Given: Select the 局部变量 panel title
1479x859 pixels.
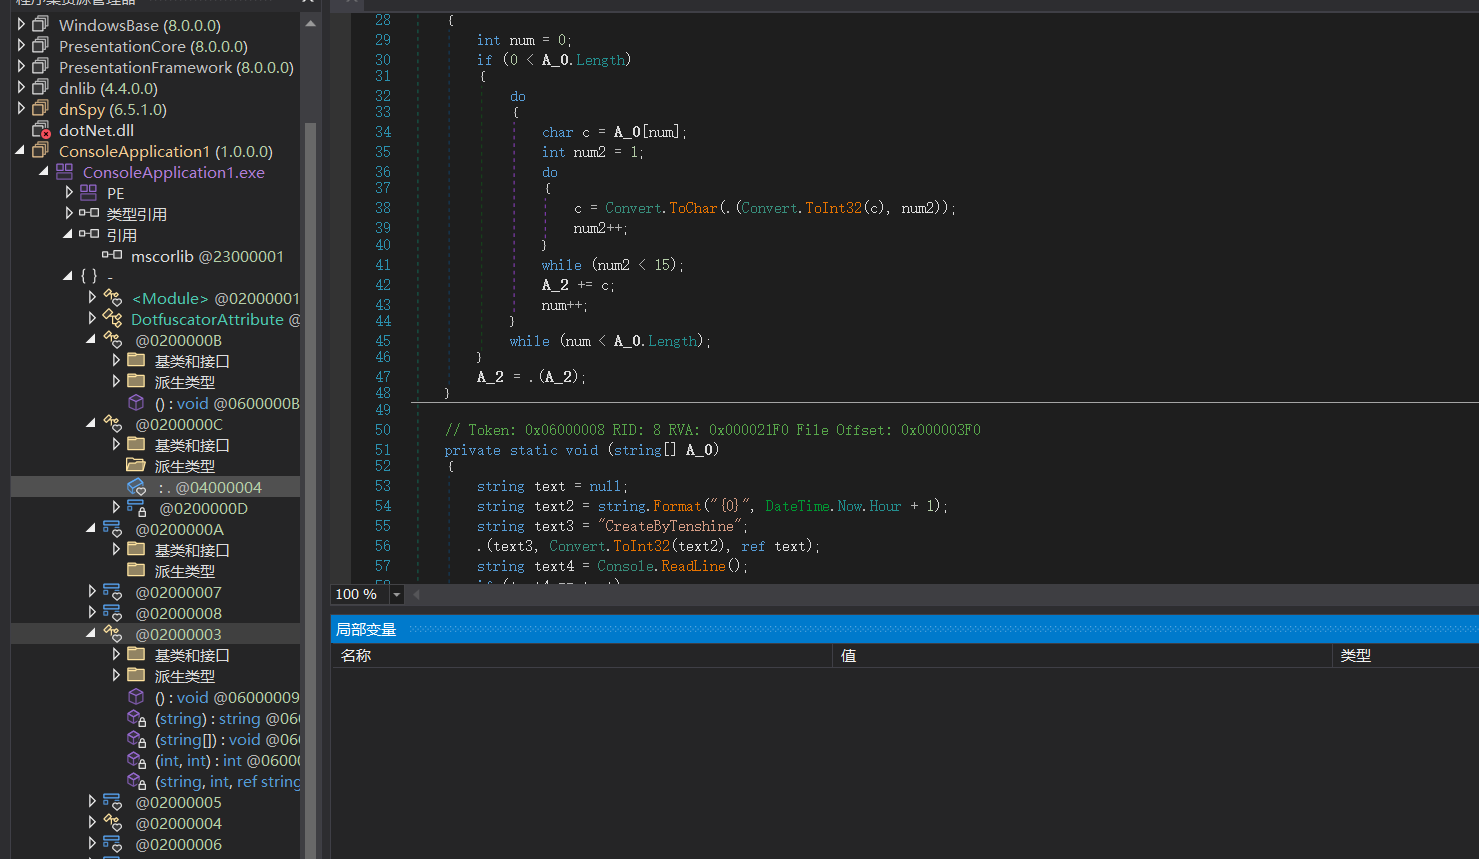Looking at the screenshot, I should pyautogui.click(x=366, y=629).
